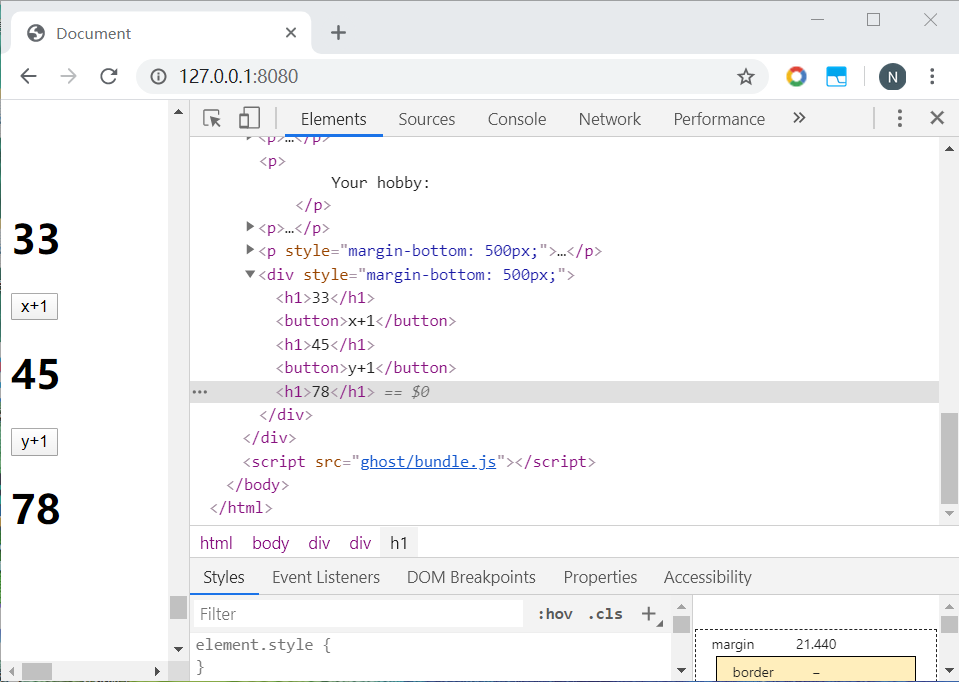Click the closing body tag line
Viewport: 959px width, 682px height.
point(257,485)
